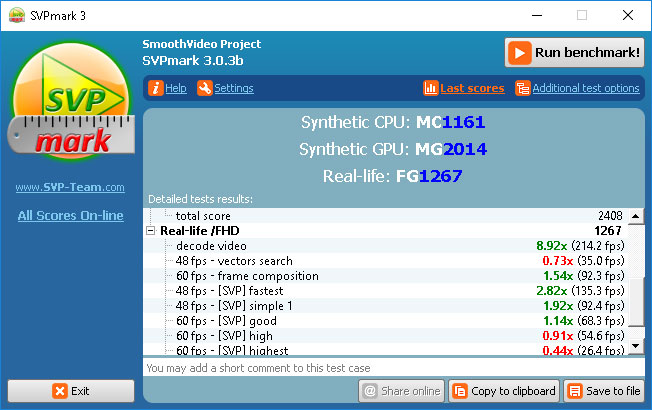Click the 'SVPmark 3.0.3b' version text

(193, 61)
